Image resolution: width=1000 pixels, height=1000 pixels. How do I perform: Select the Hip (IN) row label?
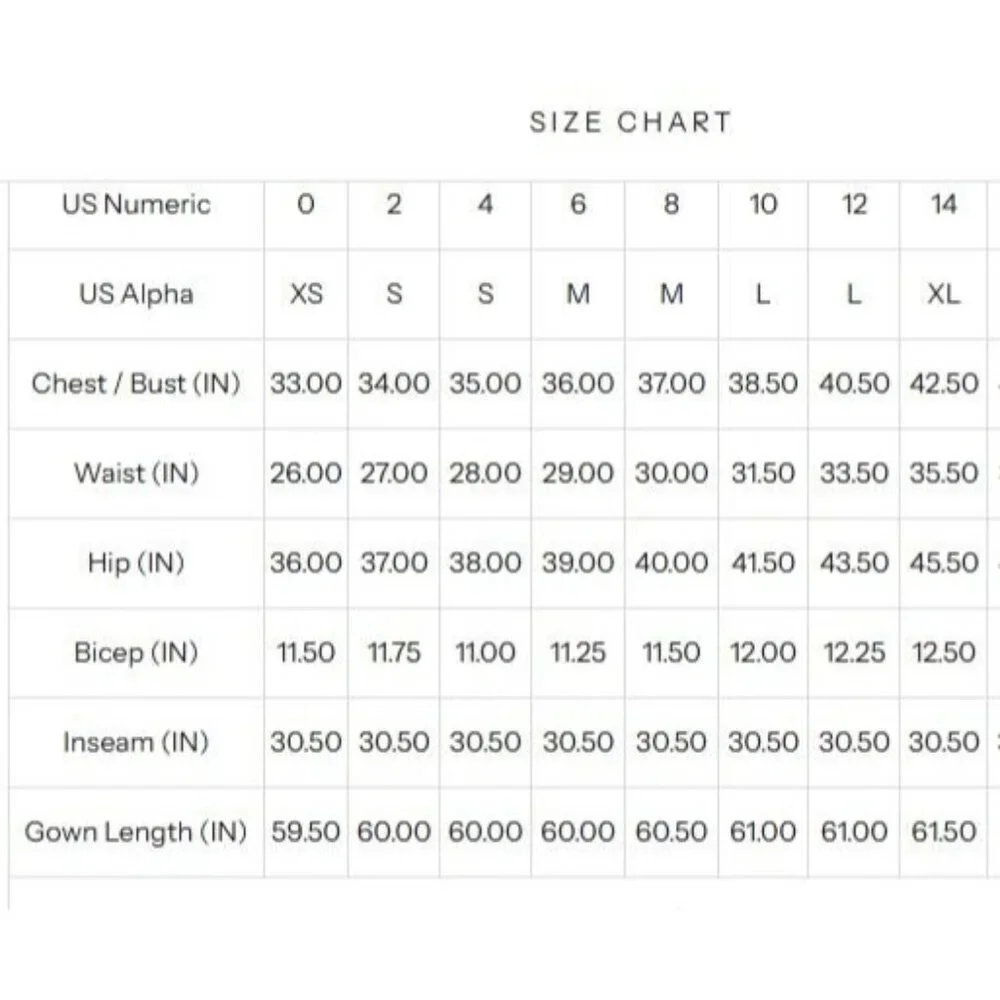pyautogui.click(x=136, y=563)
